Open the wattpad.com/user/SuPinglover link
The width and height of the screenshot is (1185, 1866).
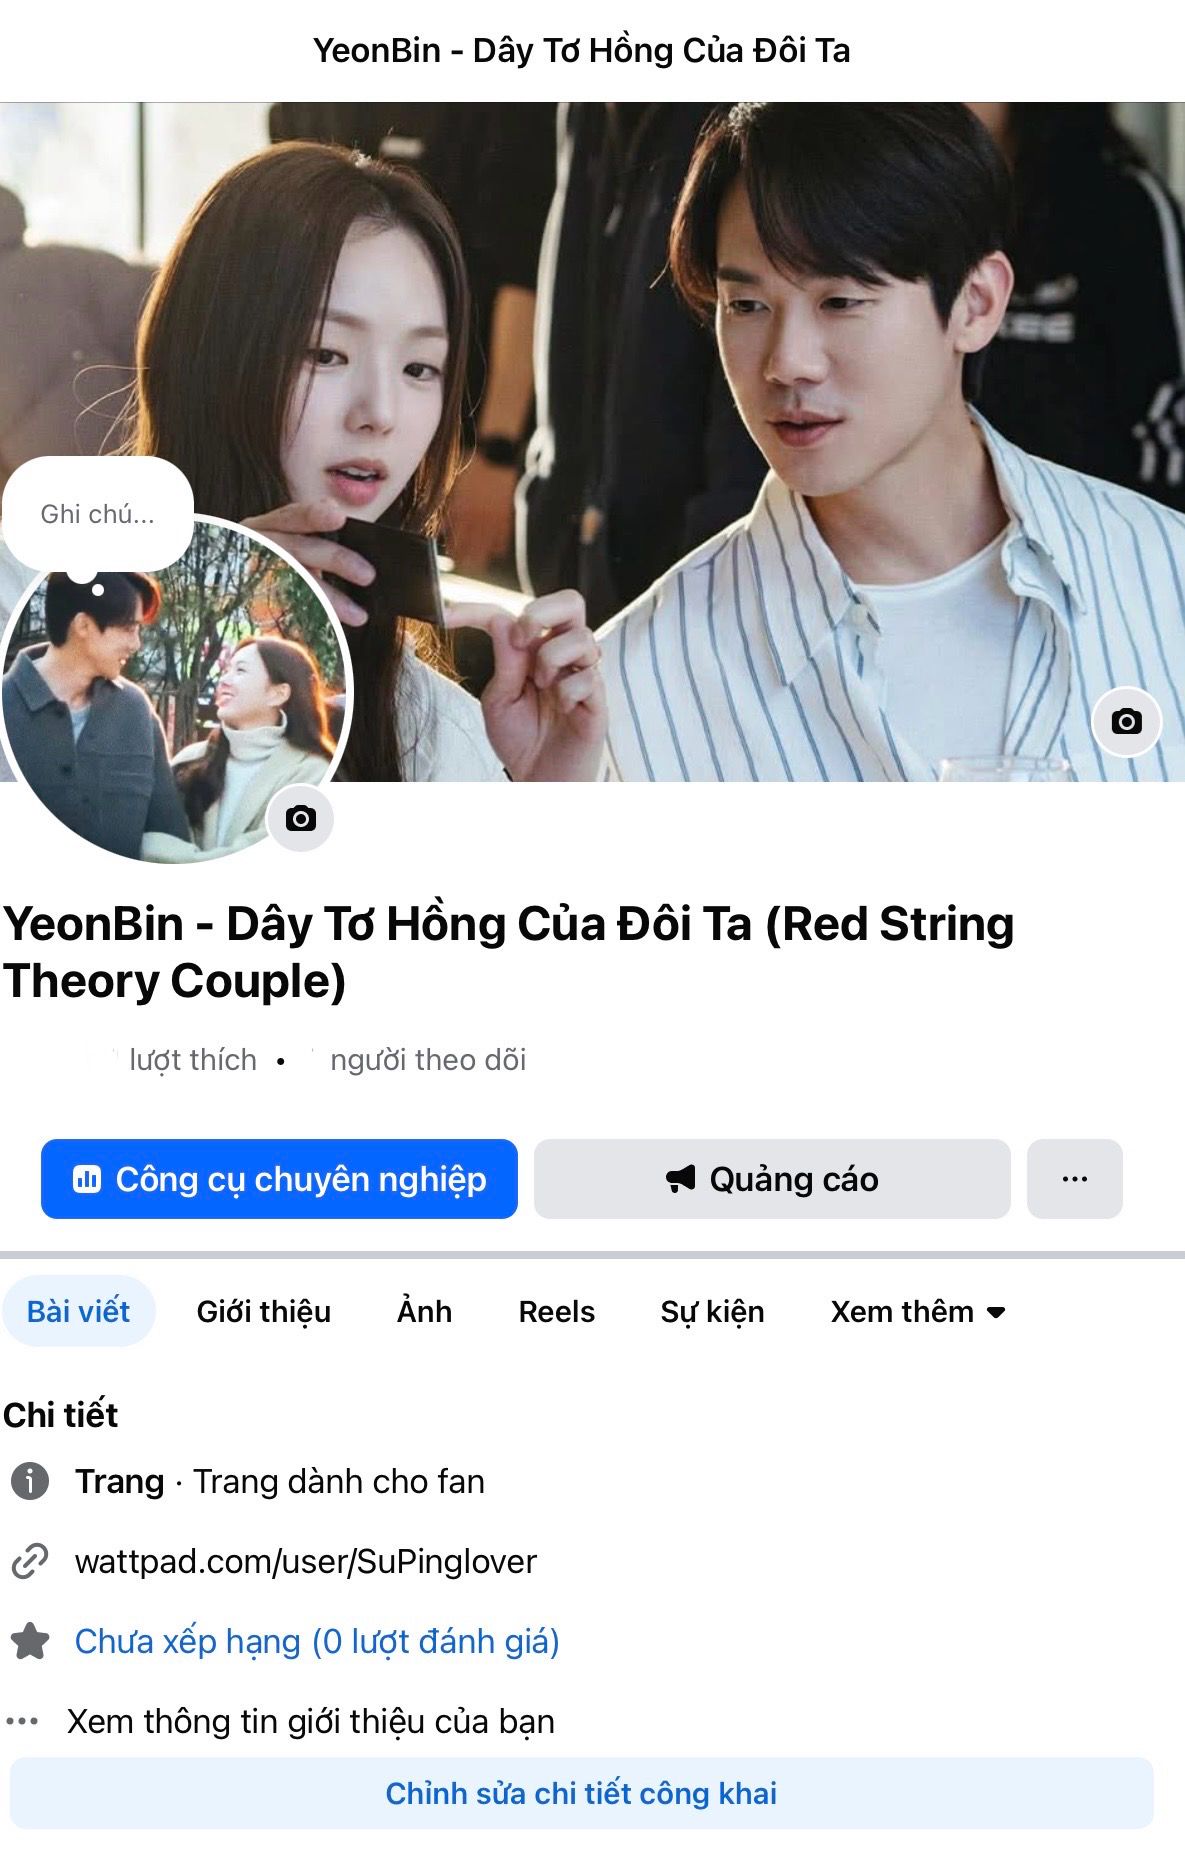(306, 1561)
